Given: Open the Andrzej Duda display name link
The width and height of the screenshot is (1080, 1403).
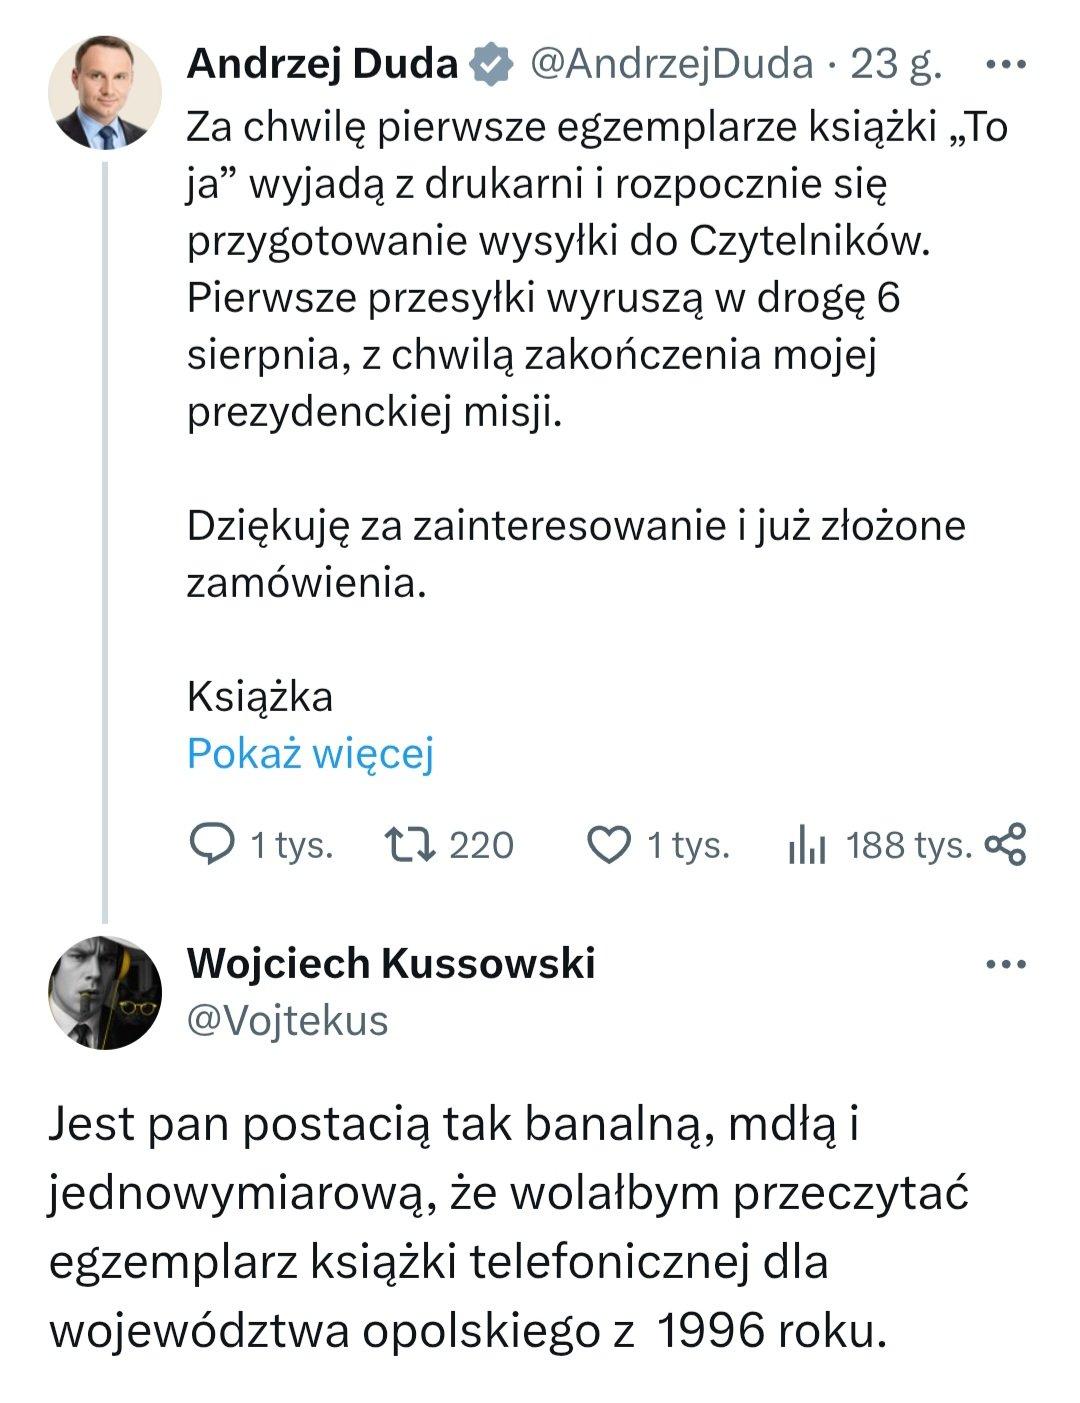Looking at the screenshot, I should click(x=322, y=65).
